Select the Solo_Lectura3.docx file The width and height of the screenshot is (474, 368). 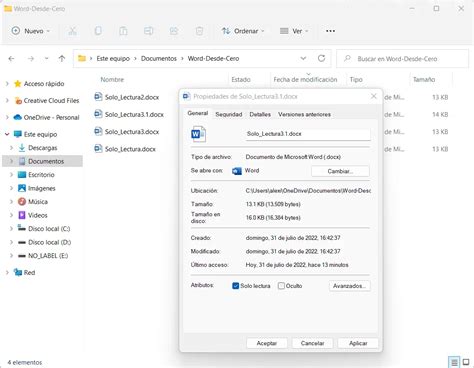click(132, 132)
